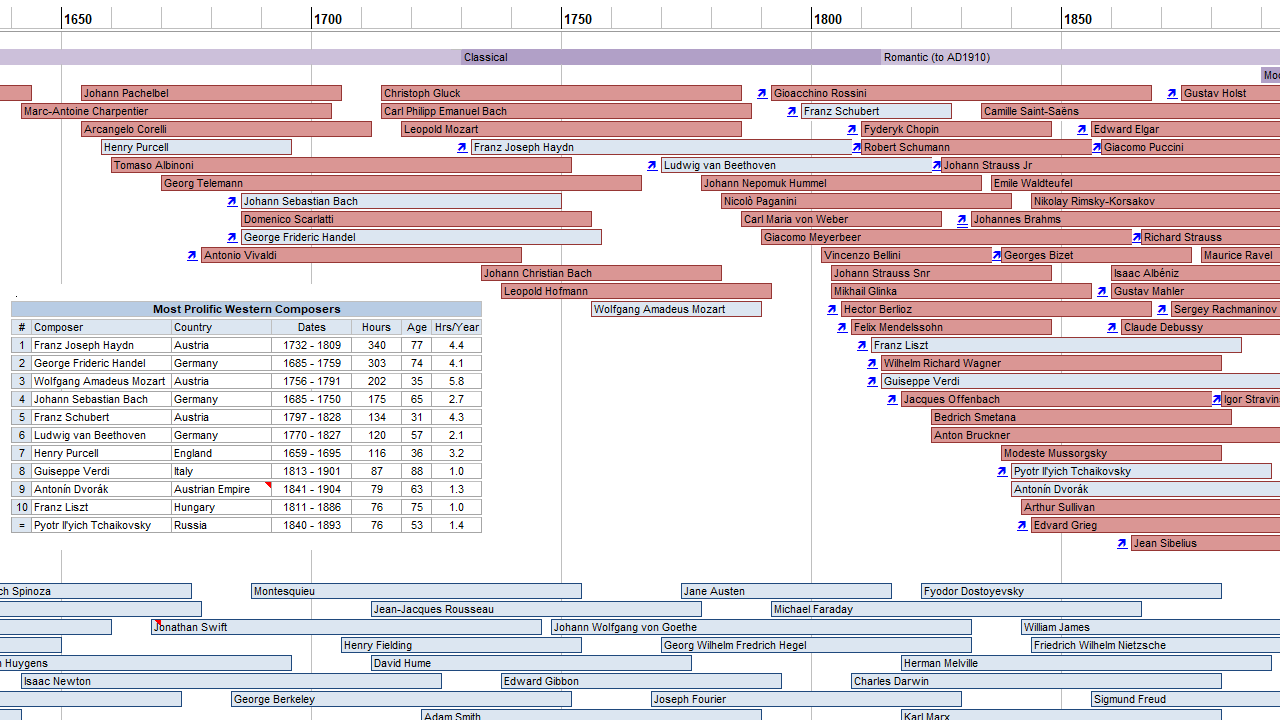Open link icon next to Jean Sibelius
Viewport: 1280px width, 720px height.
click(x=1122, y=543)
